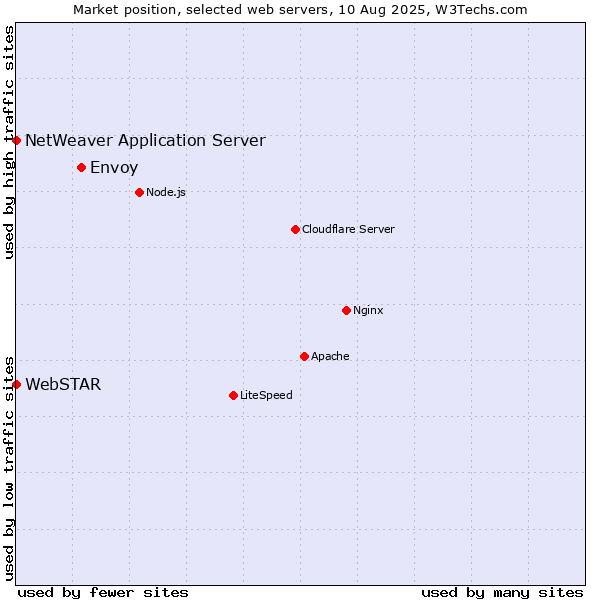The image size is (600, 600).
Task: Click the red Node.js data point
Action: 140,192
